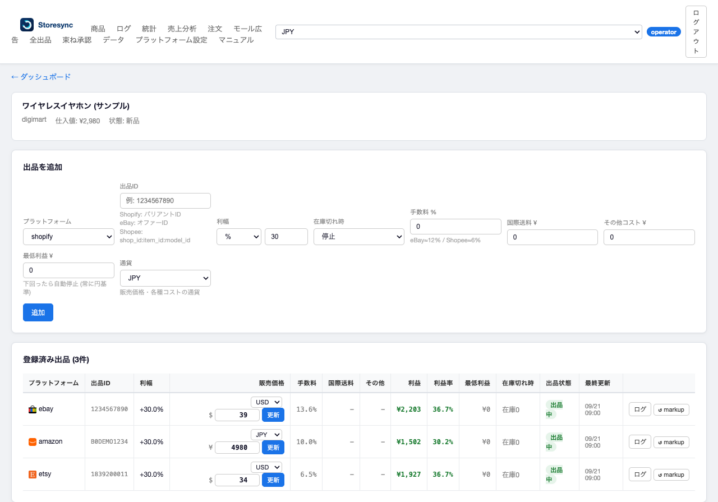
Task: Open the マニュアル menu item
Action: 236,40
